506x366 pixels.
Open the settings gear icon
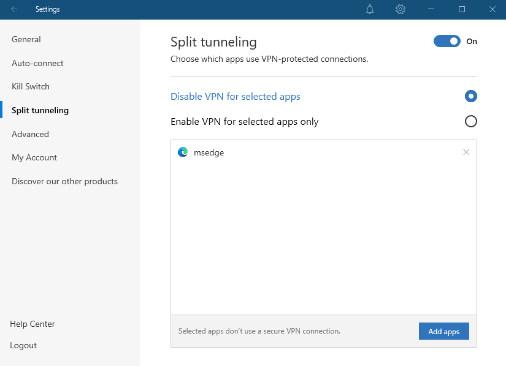click(400, 9)
